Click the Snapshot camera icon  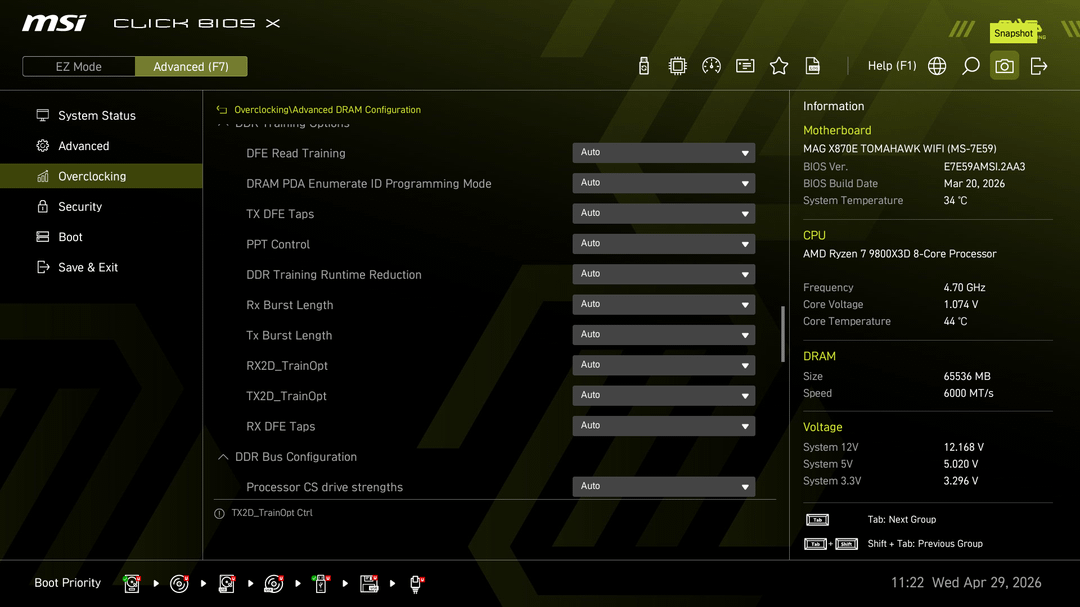pyautogui.click(x=1004, y=66)
